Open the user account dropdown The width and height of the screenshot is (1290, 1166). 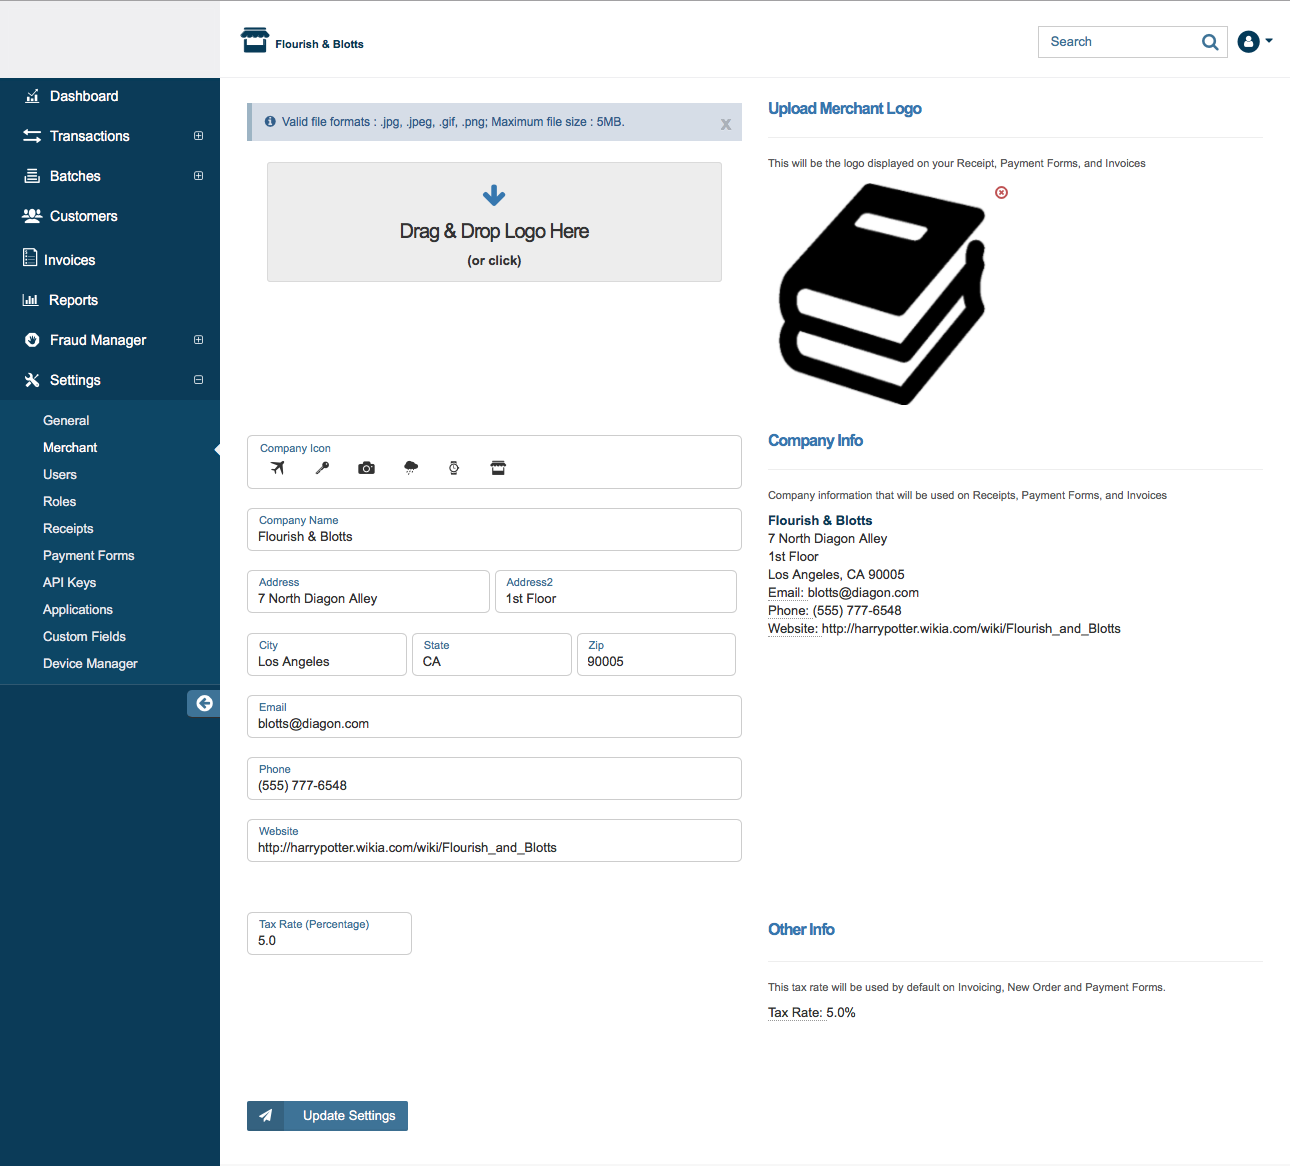click(1254, 42)
